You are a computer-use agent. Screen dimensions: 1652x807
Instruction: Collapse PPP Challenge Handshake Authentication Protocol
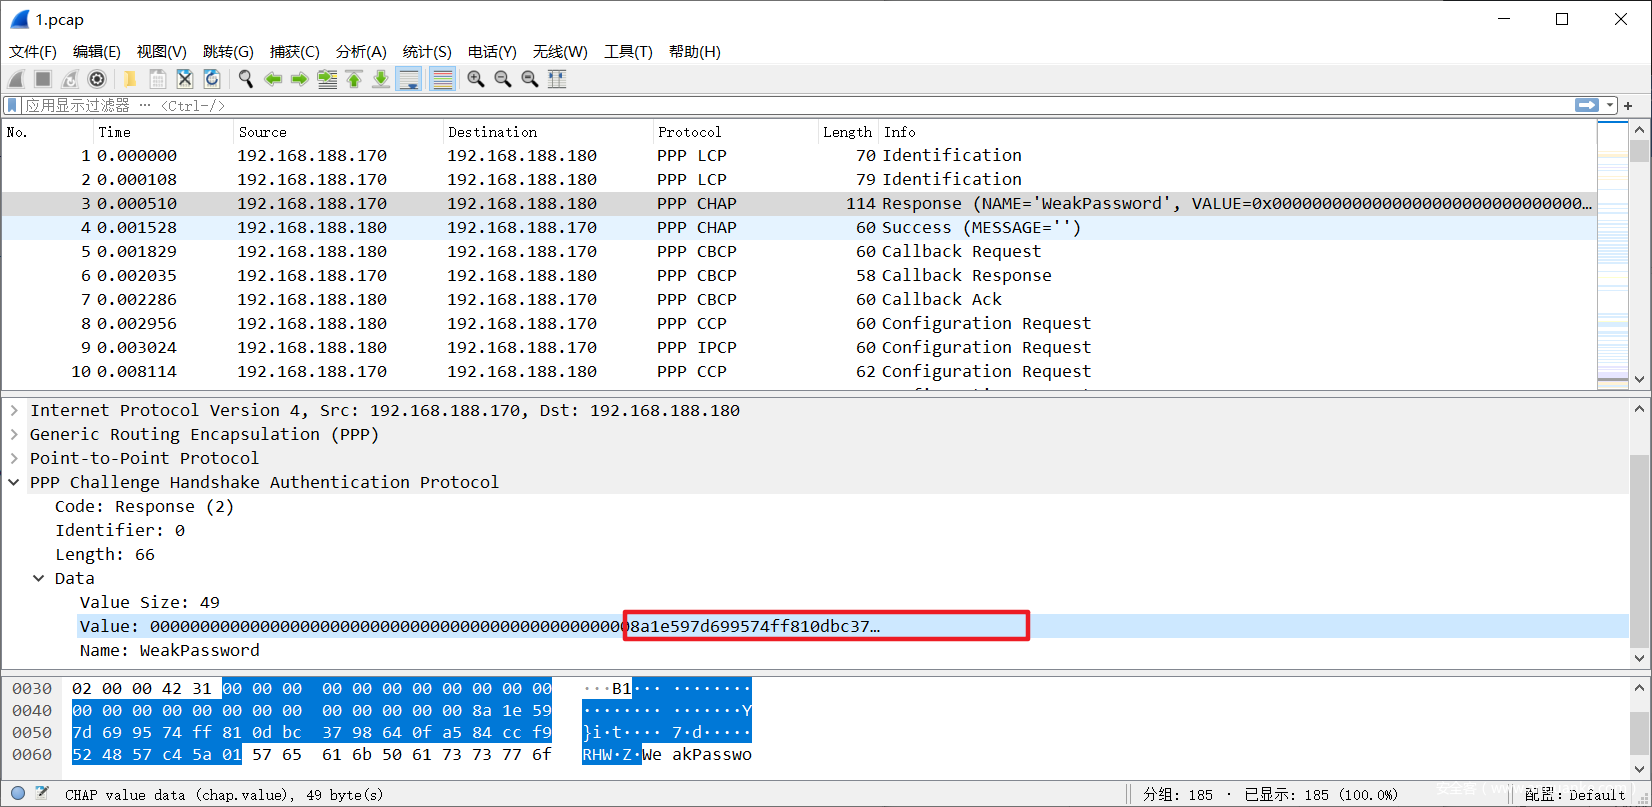[14, 482]
